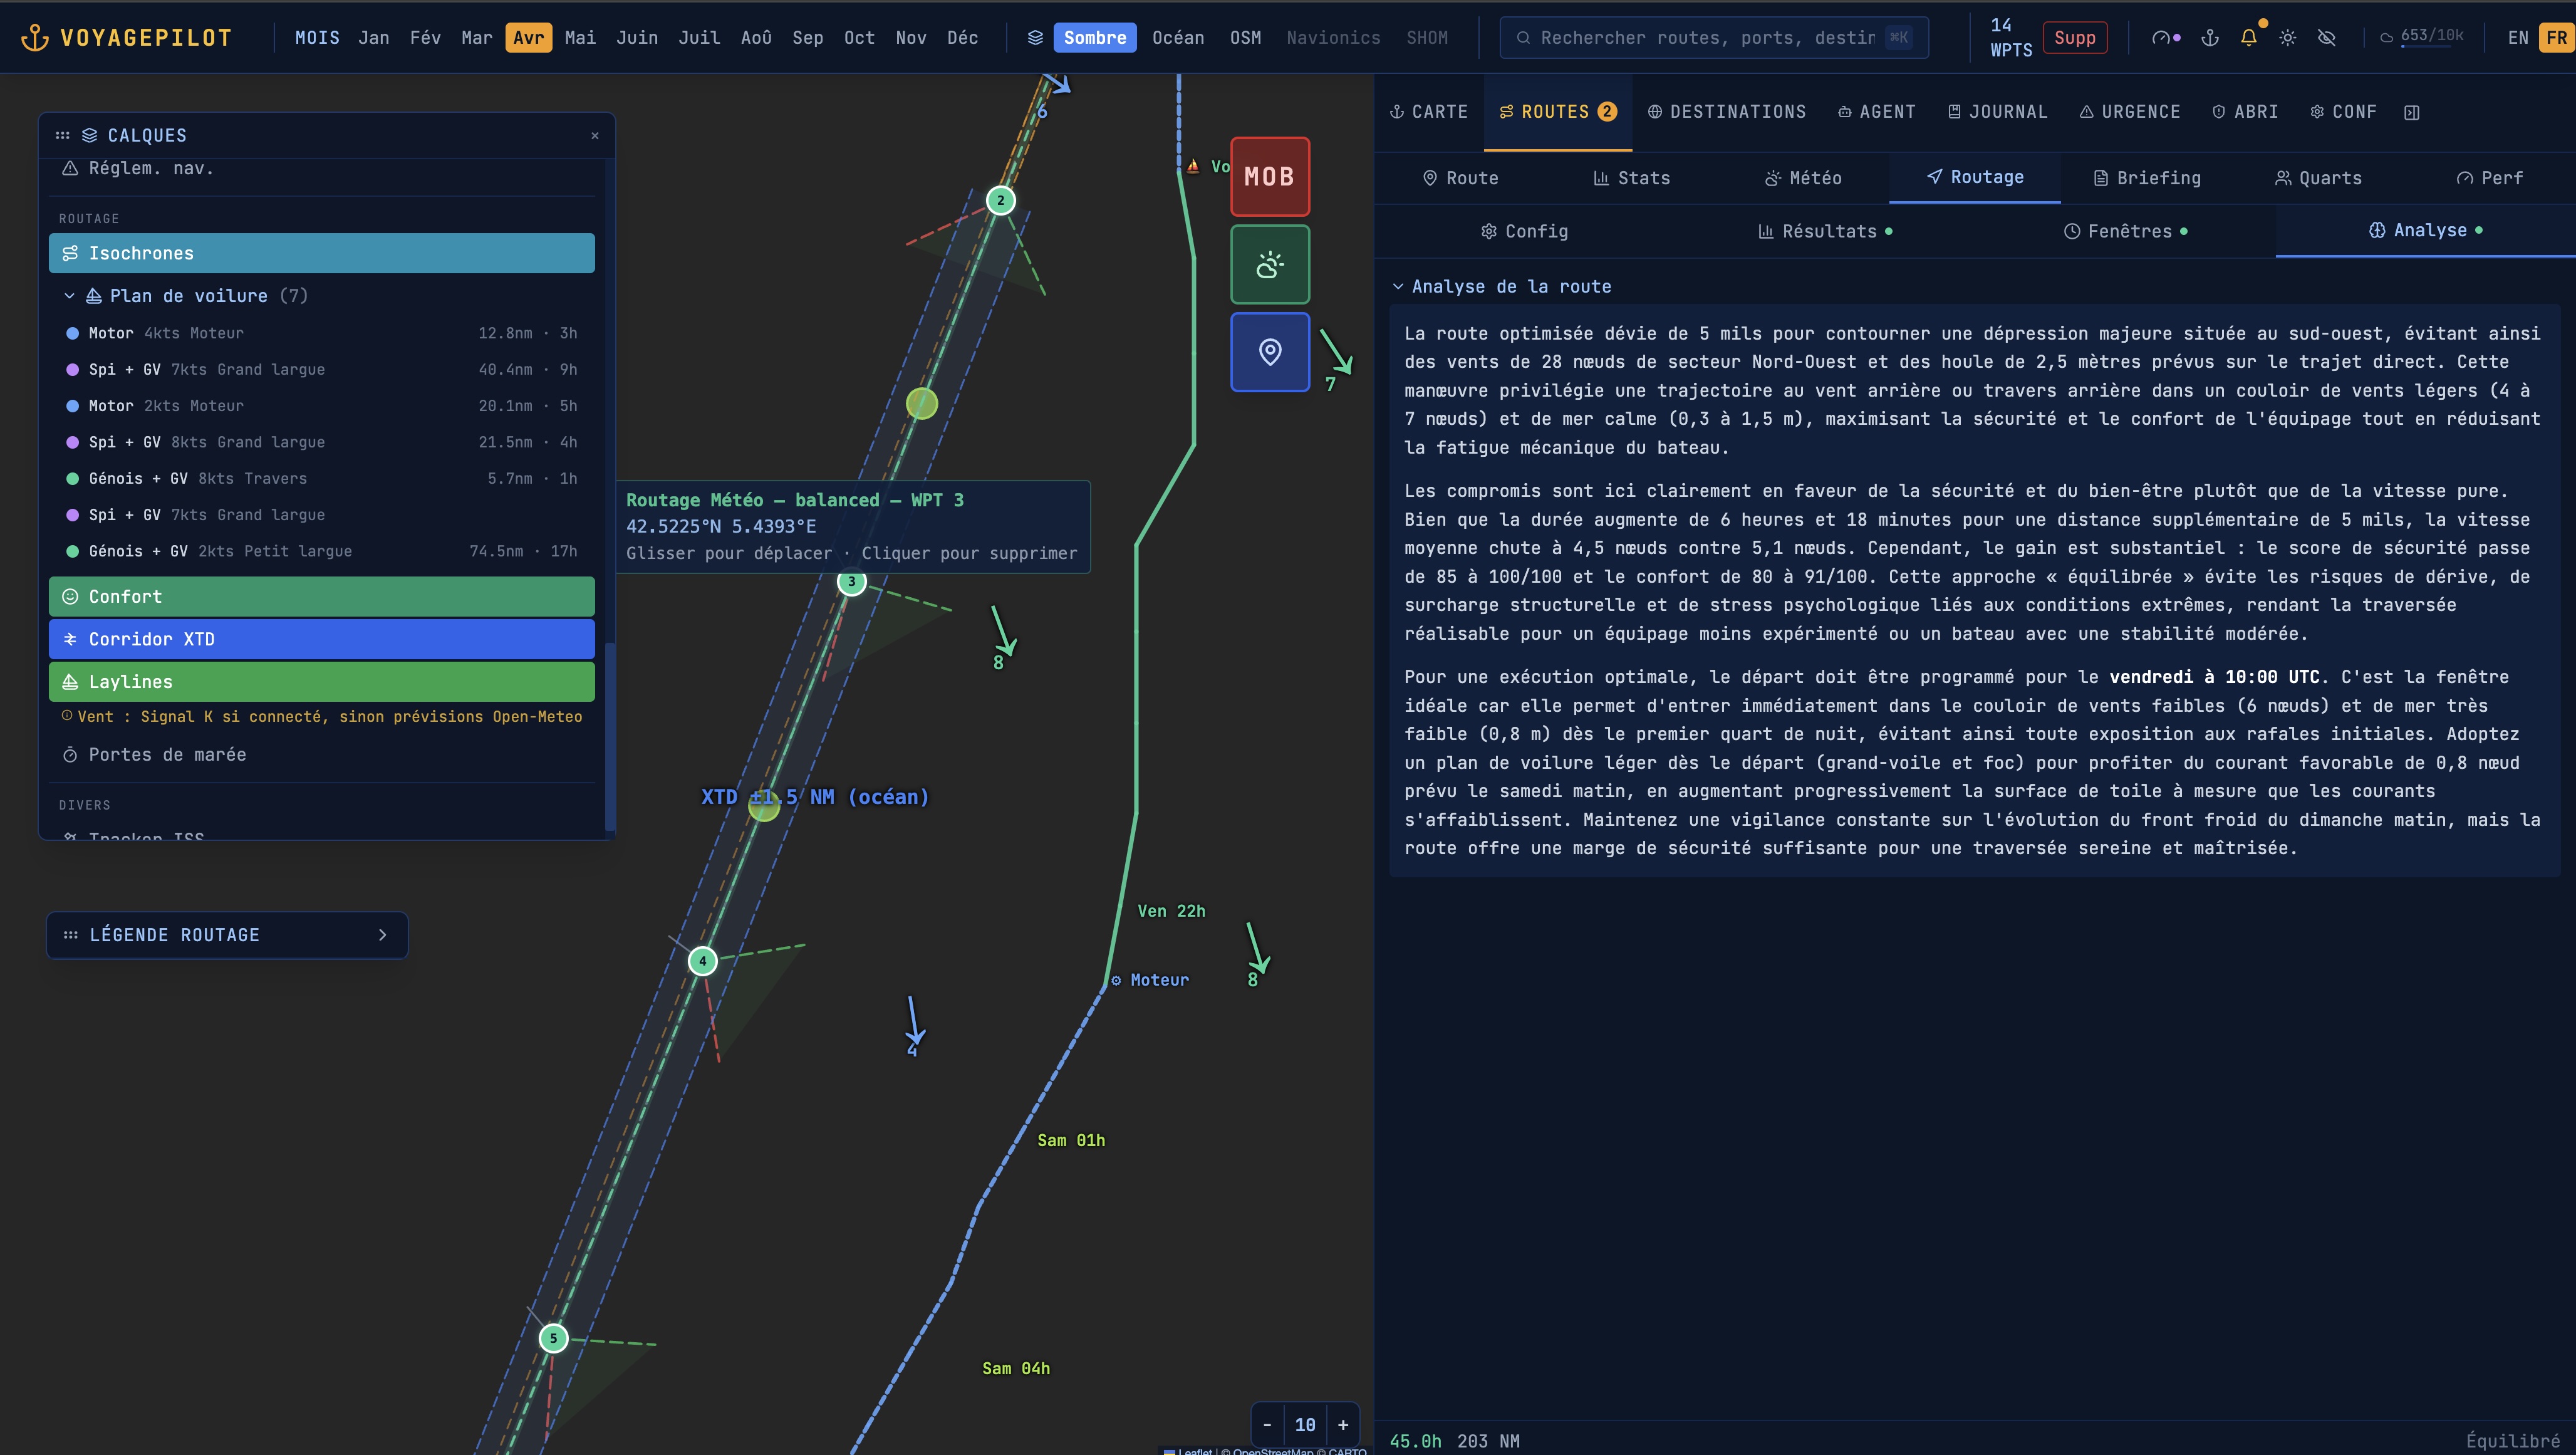
Task: Collapse the Plan de voilure list
Action: 69,296
